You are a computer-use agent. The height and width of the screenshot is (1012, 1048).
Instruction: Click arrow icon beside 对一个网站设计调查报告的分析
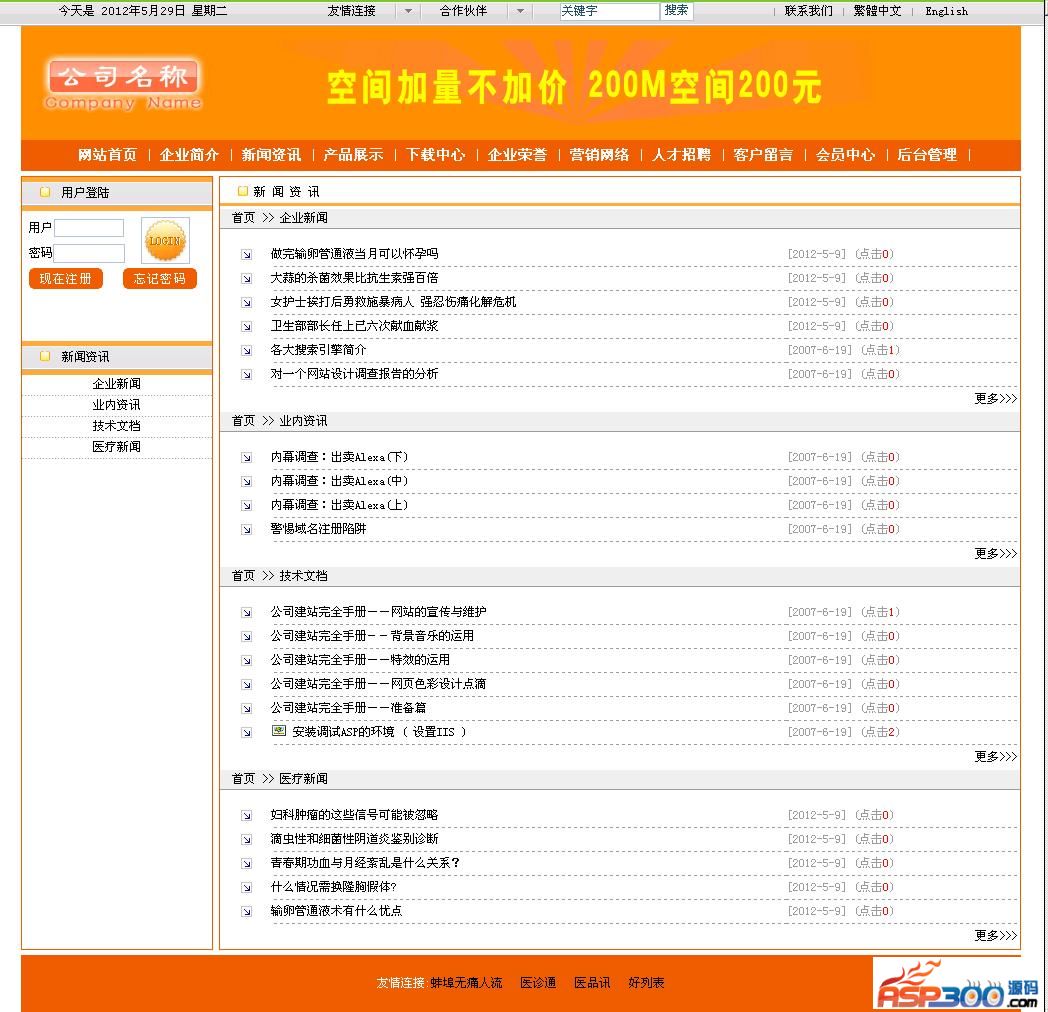247,375
